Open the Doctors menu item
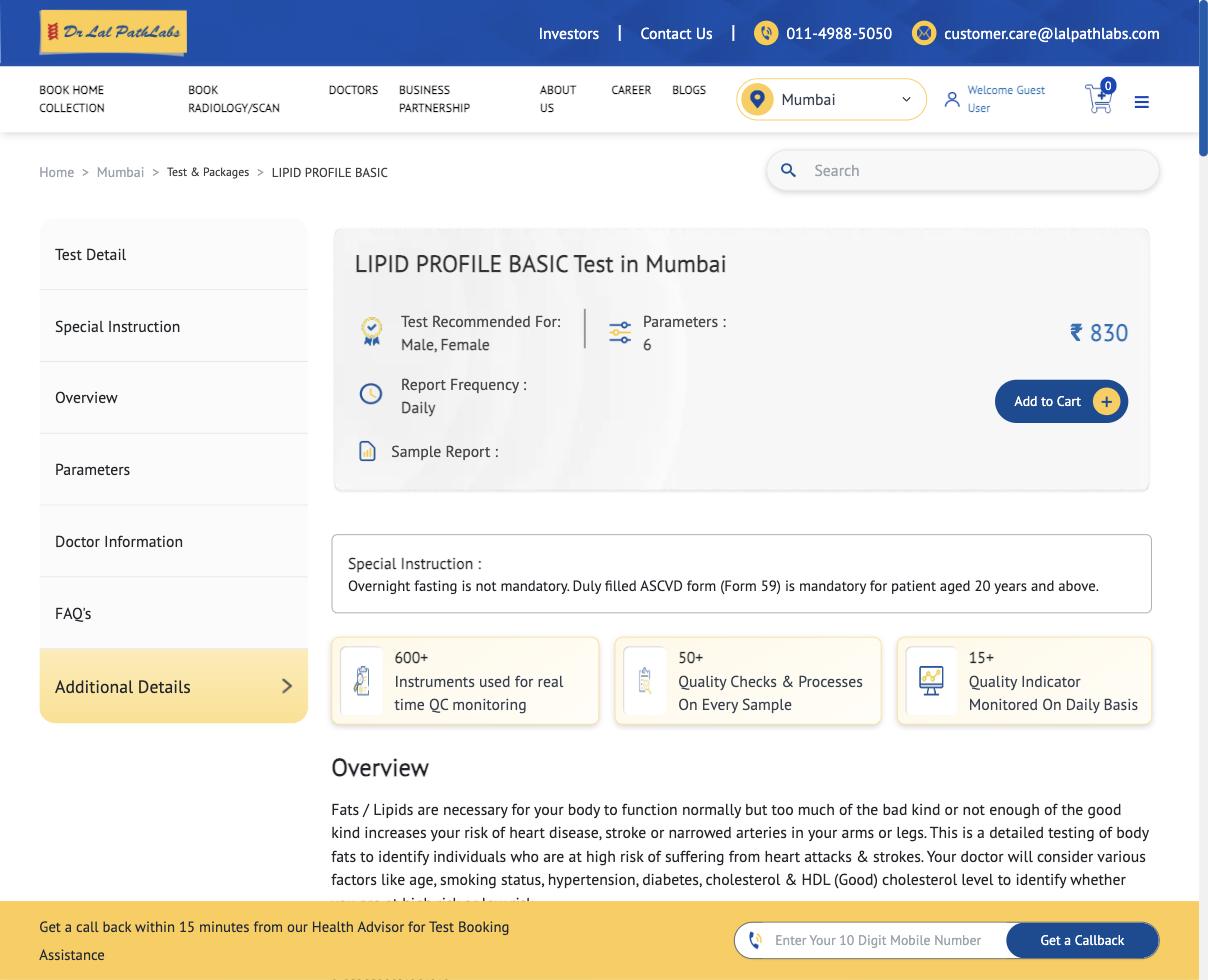This screenshot has width=1208, height=980. 353,90
